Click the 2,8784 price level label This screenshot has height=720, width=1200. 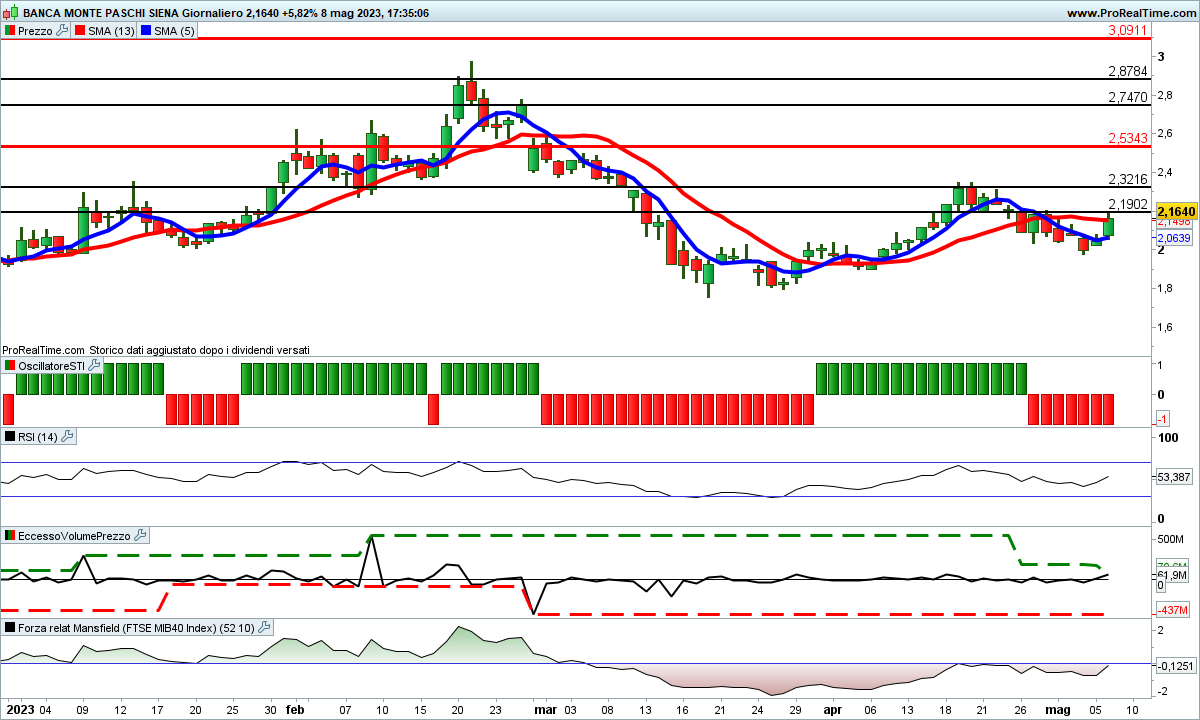point(1128,71)
